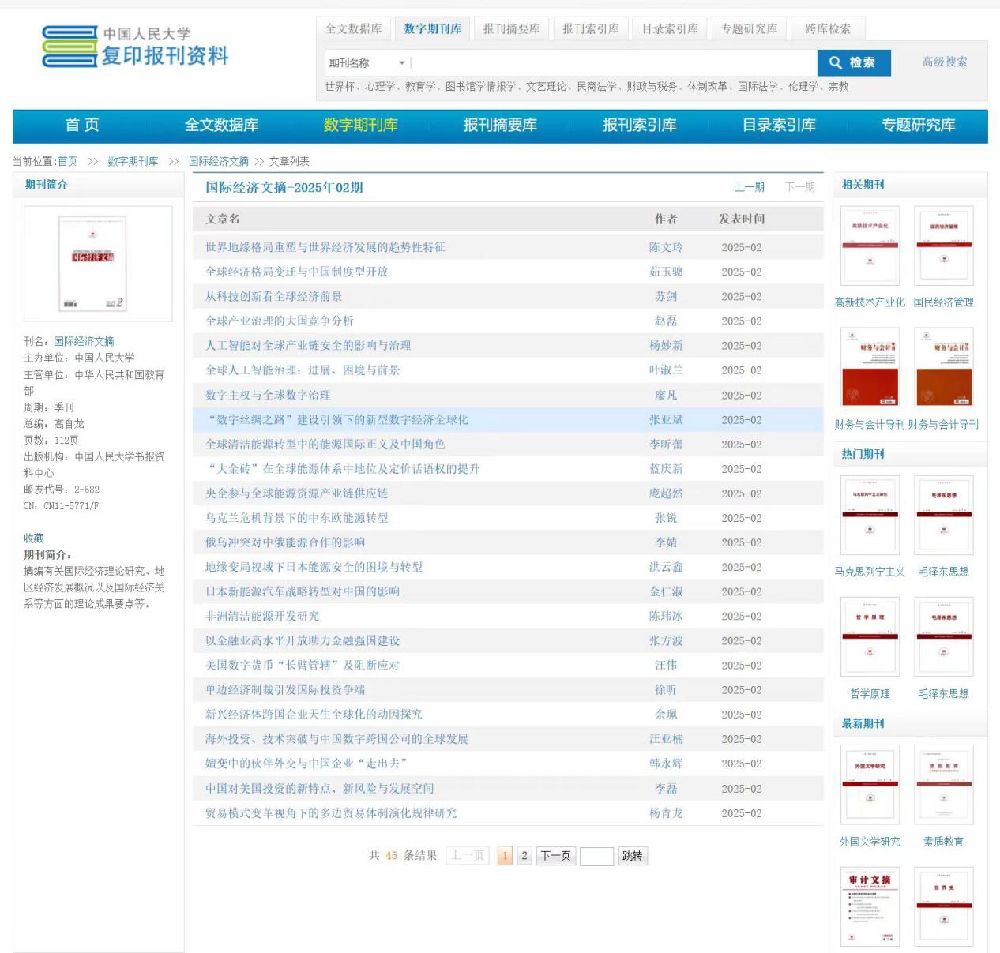Click the page number input box
Image resolution: width=1000 pixels, height=953 pixels.
(596, 856)
